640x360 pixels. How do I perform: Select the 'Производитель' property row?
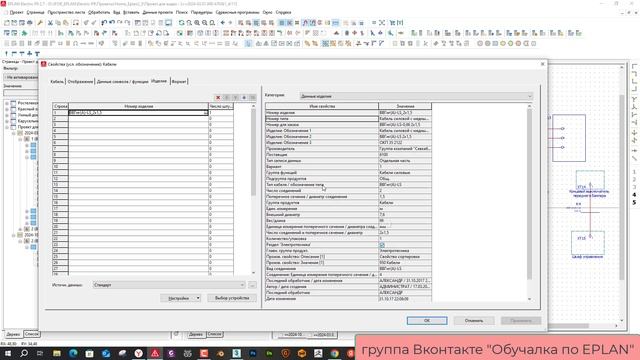(348, 149)
